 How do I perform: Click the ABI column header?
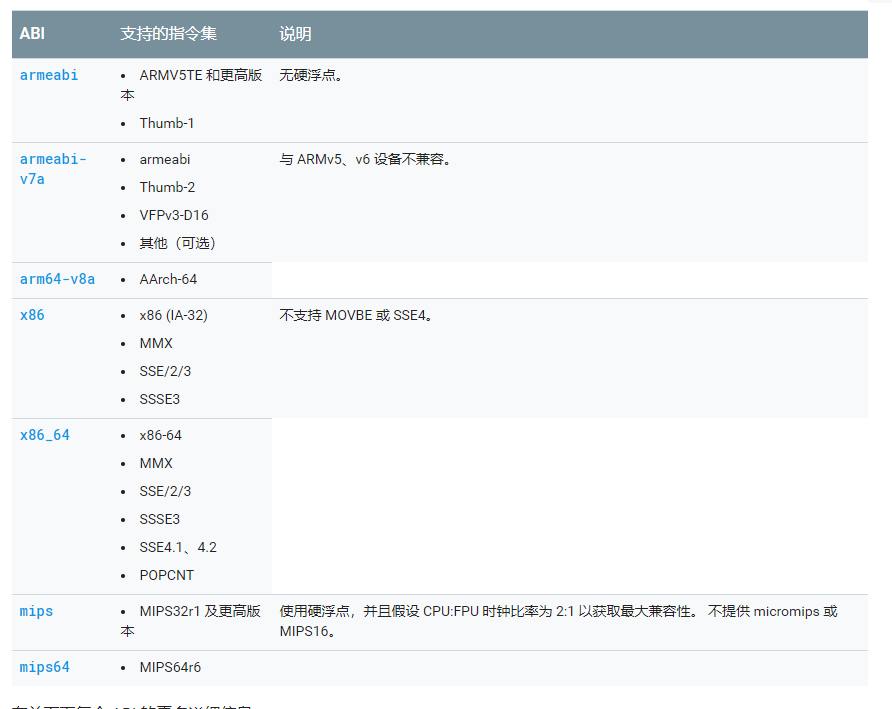coord(32,34)
